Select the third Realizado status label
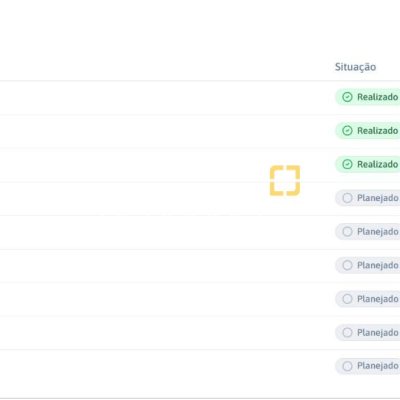This screenshot has width=400, height=400. [x=378, y=164]
